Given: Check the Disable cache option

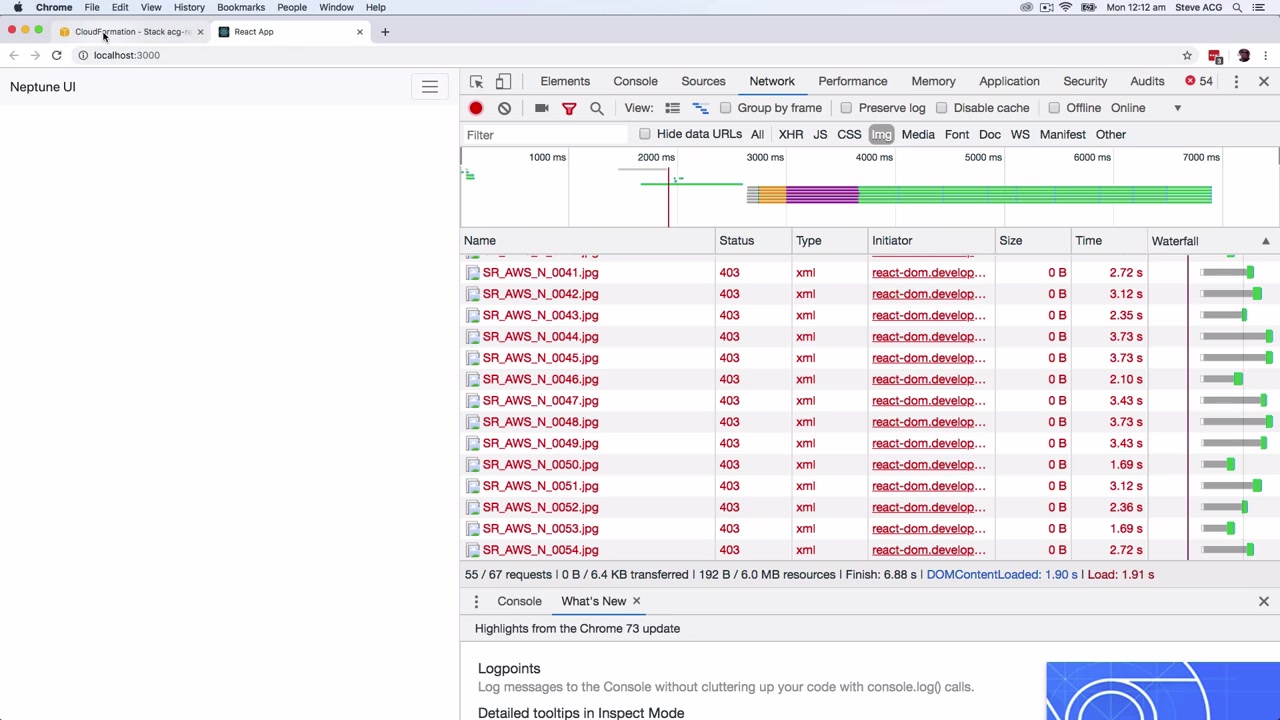Looking at the screenshot, I should [x=941, y=108].
